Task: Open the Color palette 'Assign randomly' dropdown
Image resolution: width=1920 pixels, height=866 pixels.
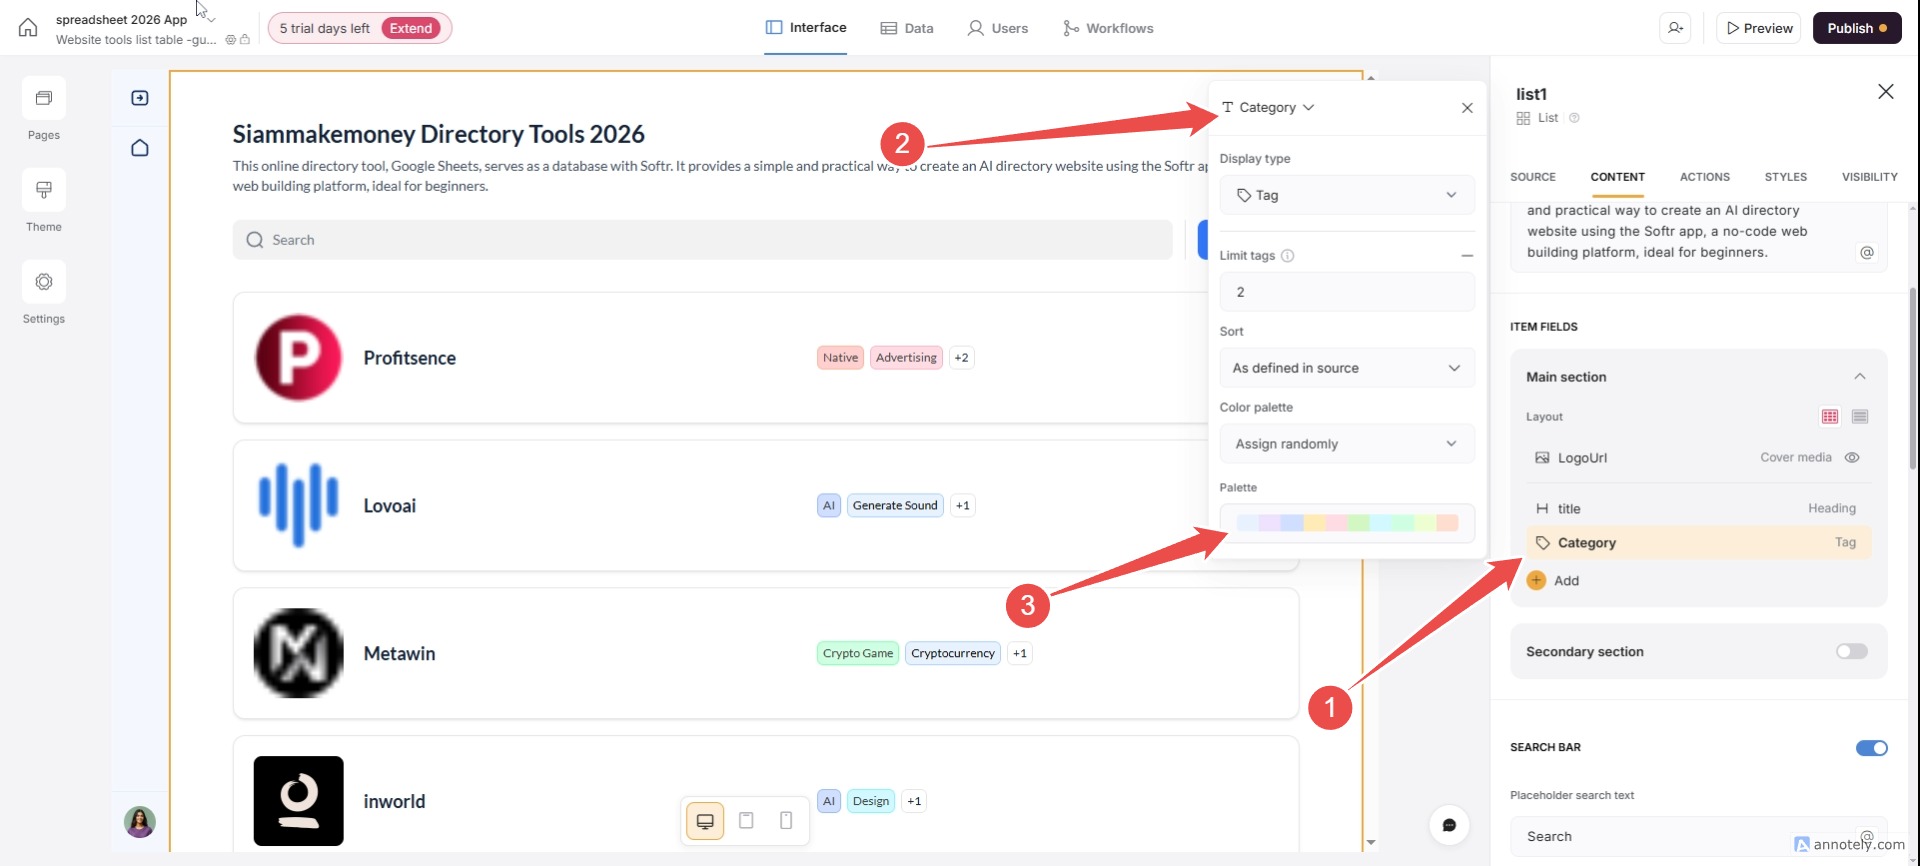Action: point(1346,444)
